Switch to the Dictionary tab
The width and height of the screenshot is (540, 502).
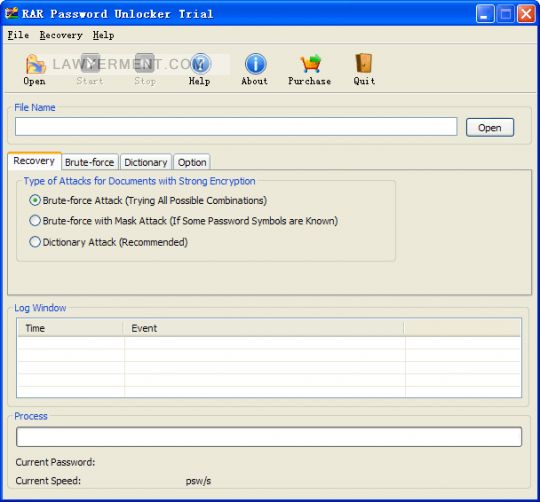pyautogui.click(x=146, y=162)
